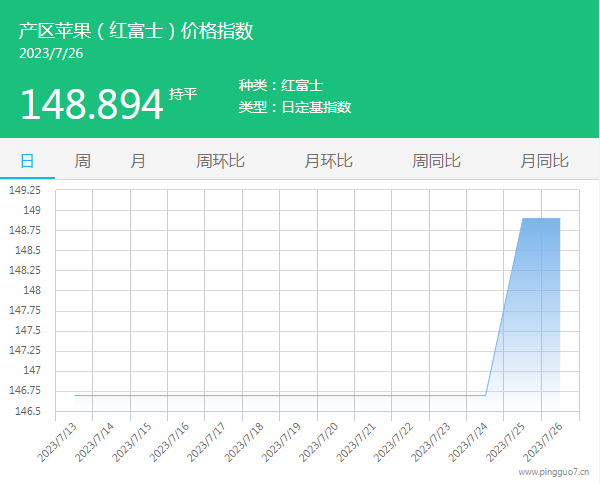The image size is (600, 484).
Task: Switch to the 周环比 tab
Action: (220, 161)
